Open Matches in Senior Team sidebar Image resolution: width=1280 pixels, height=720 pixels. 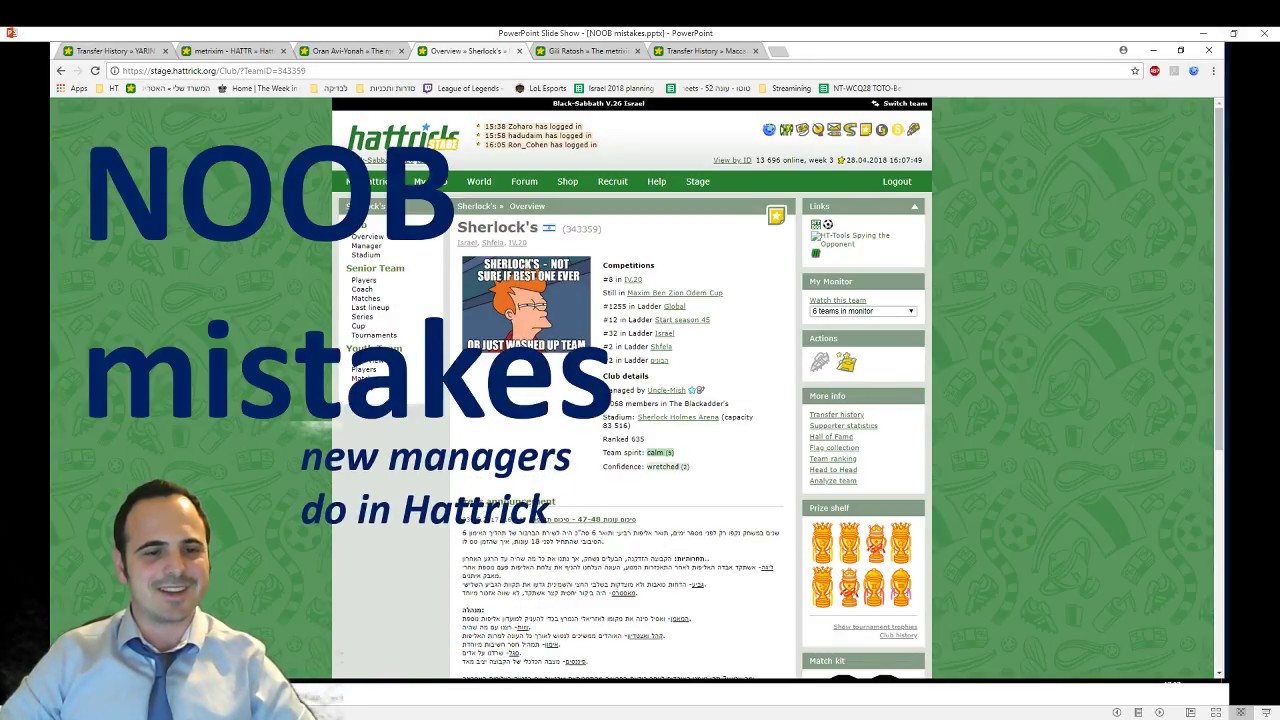[365, 299]
